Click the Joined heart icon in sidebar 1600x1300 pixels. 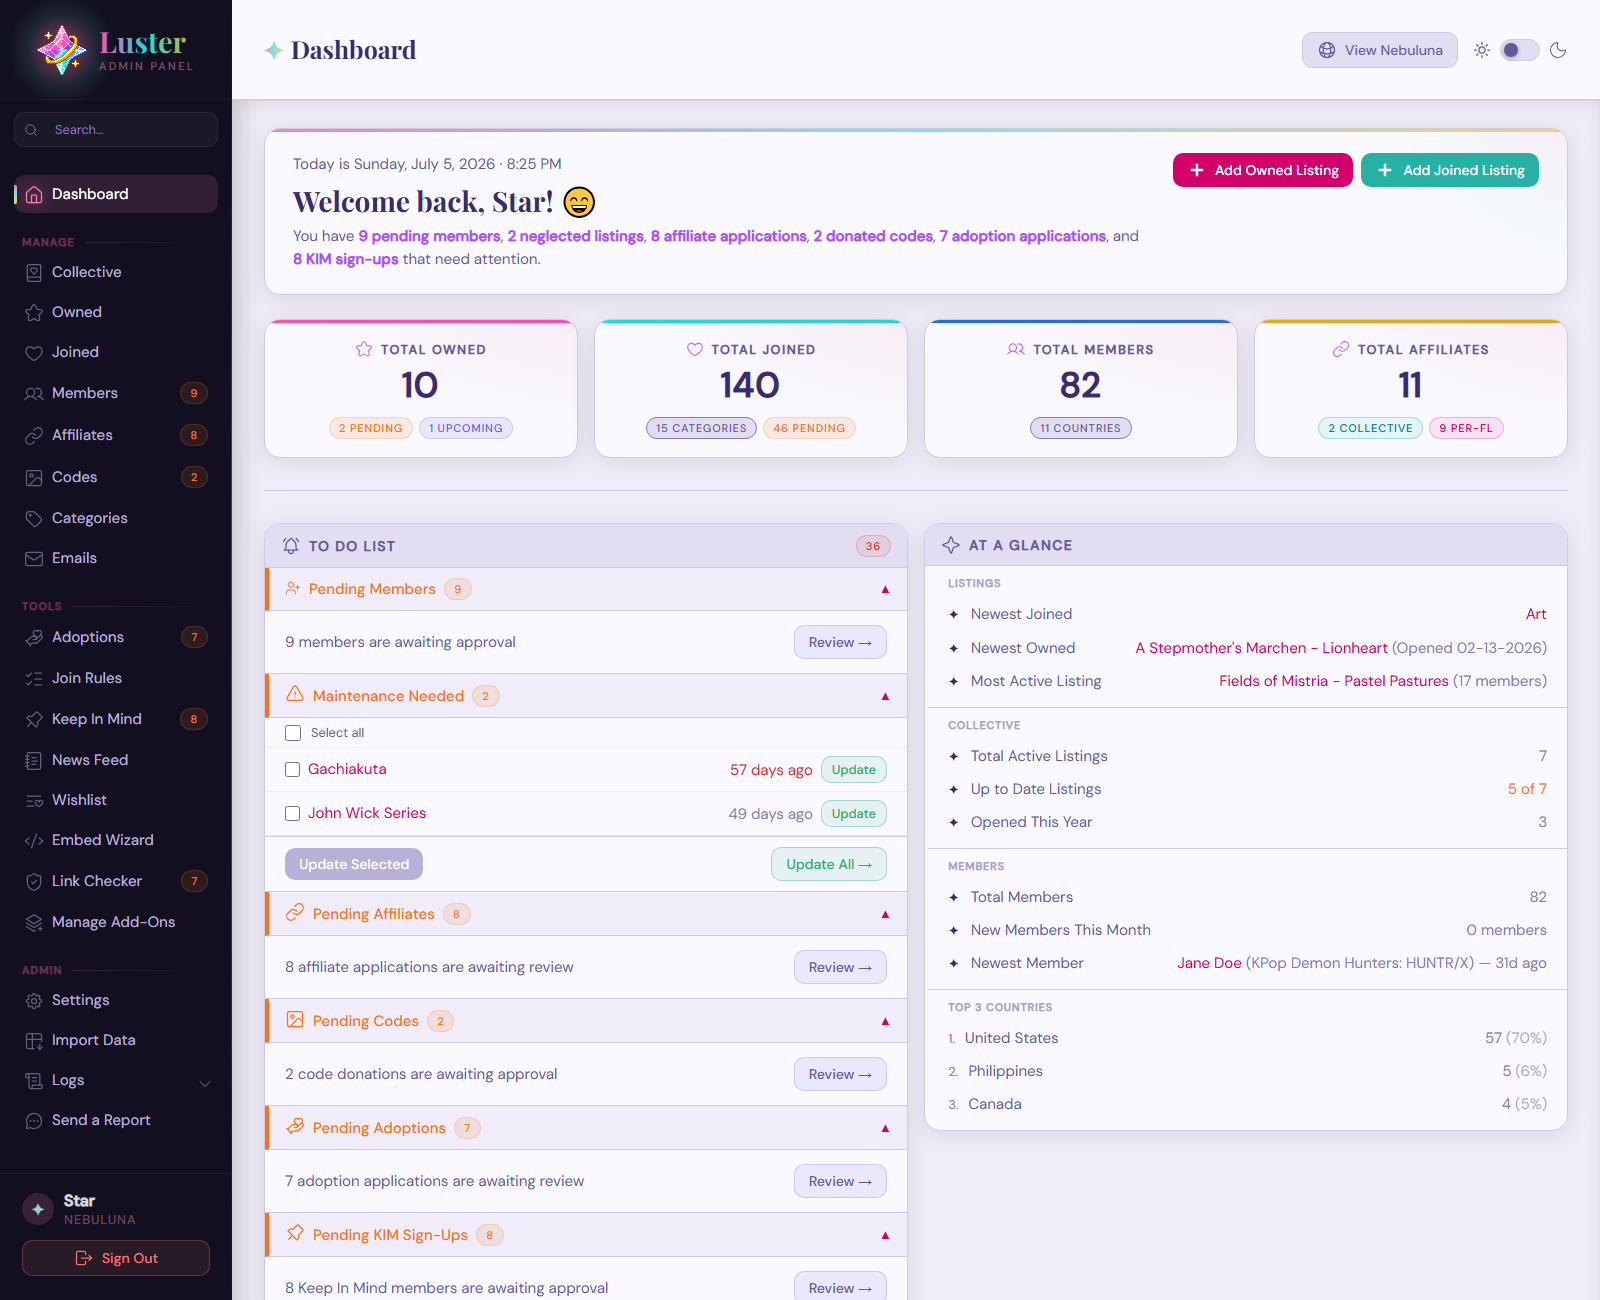(34, 352)
